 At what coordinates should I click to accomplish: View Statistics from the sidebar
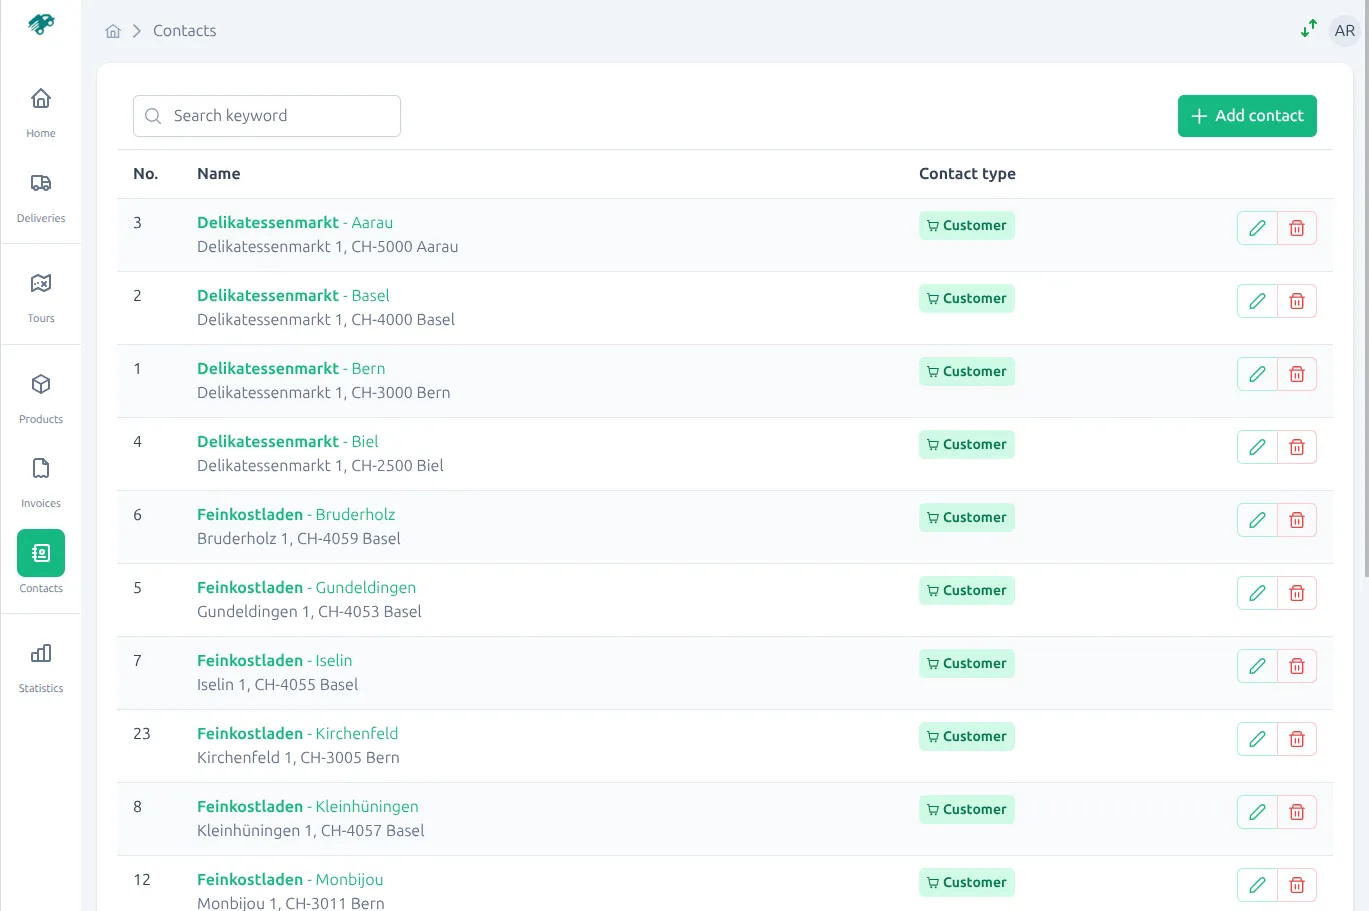pyautogui.click(x=40, y=666)
